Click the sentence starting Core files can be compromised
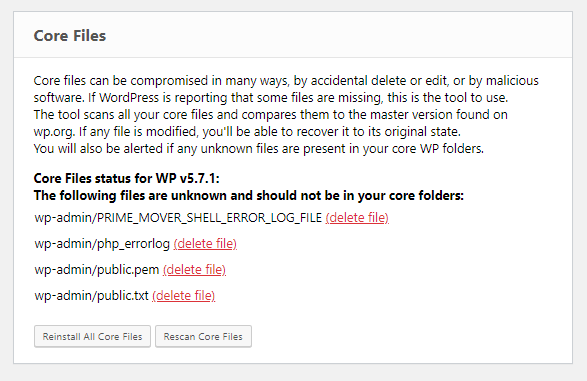This screenshot has height=381, width=587. (x=286, y=80)
